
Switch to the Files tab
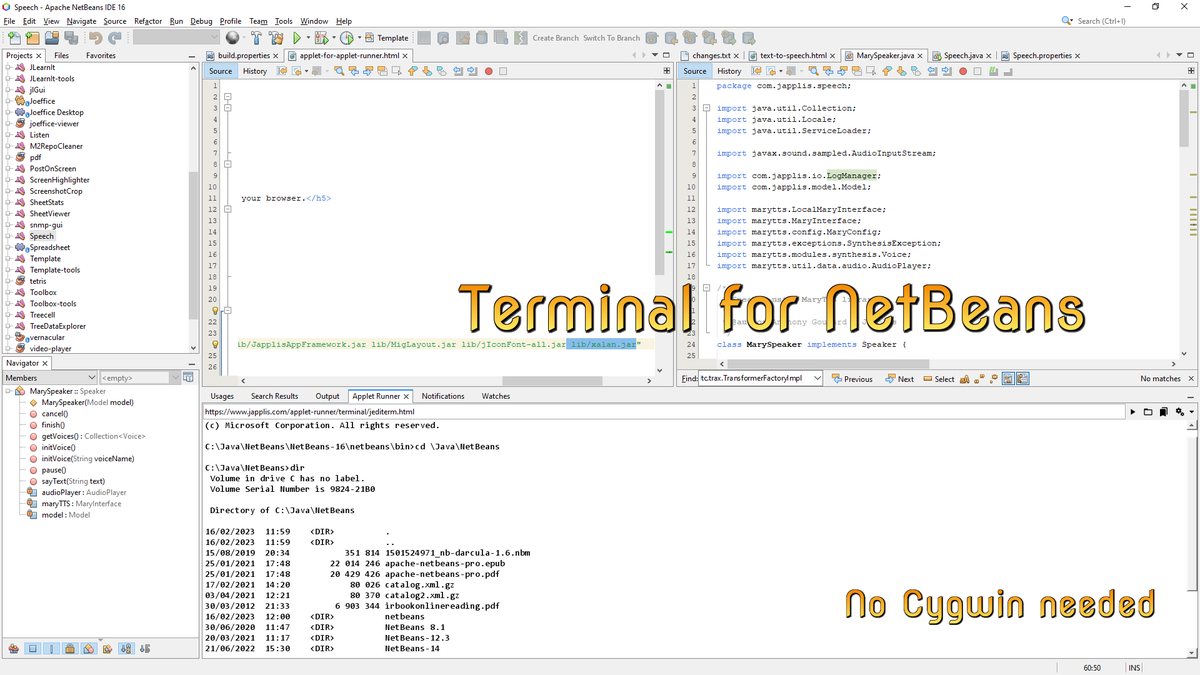[x=61, y=55]
